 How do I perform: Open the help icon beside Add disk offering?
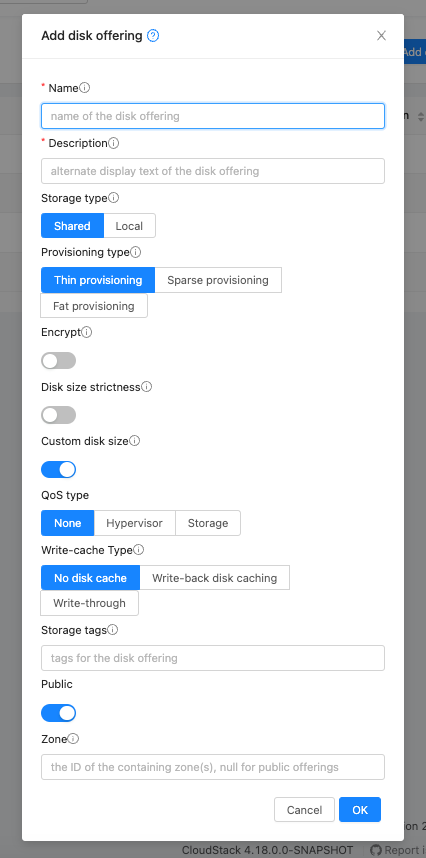coord(153,36)
